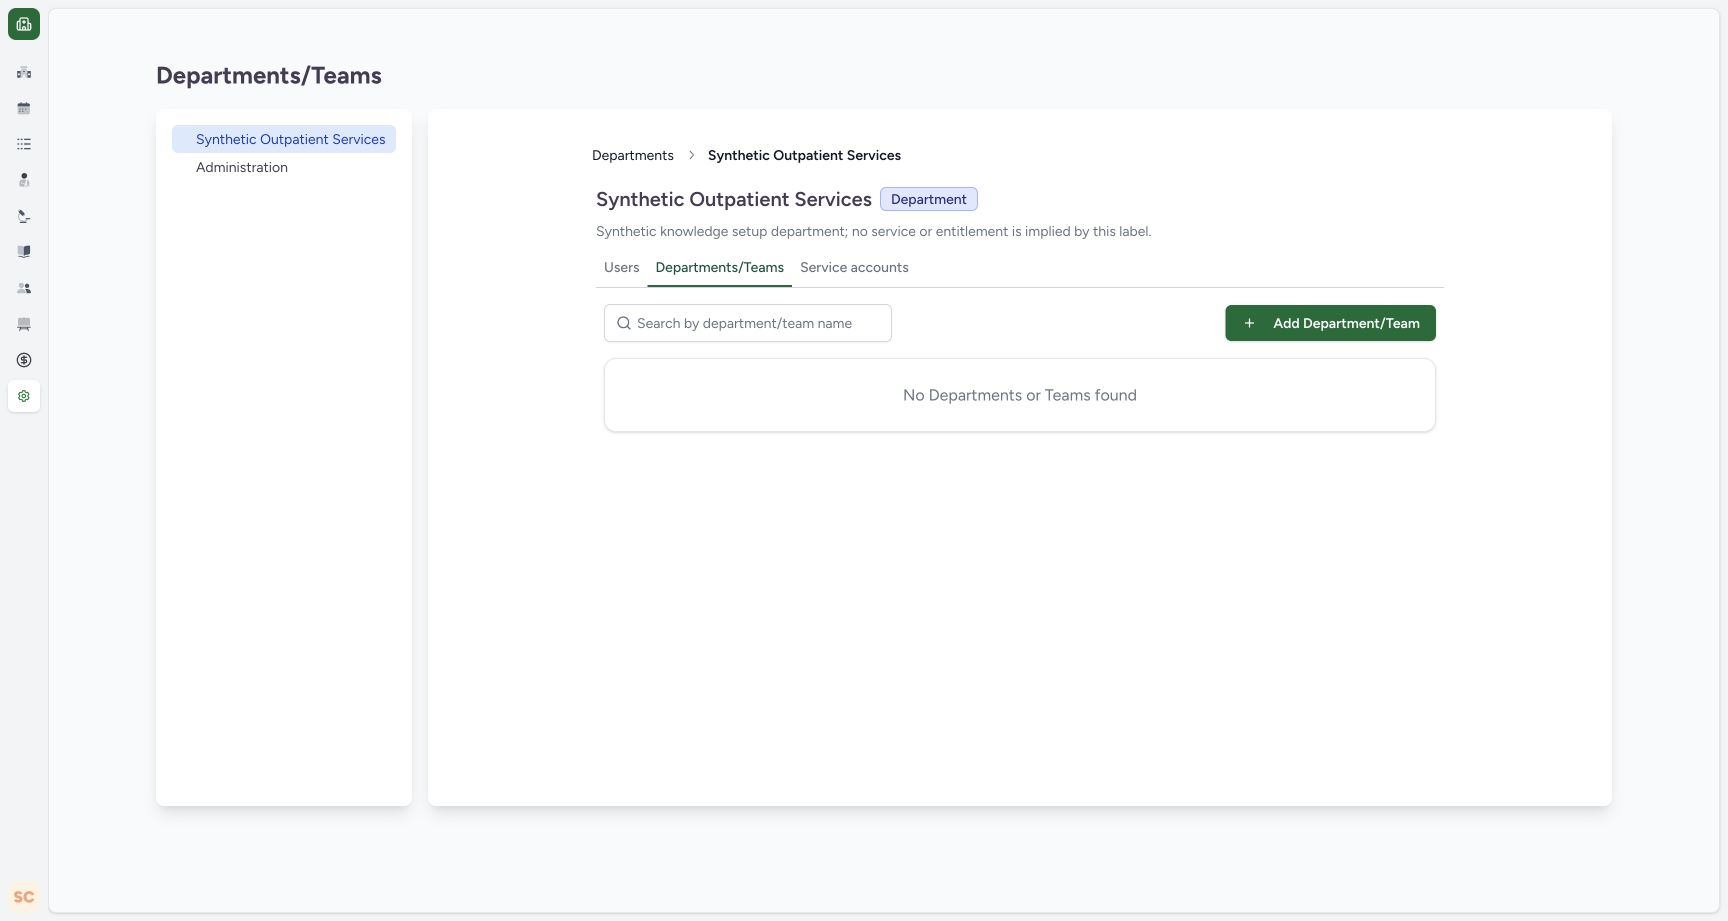This screenshot has width=1728, height=921.
Task: Open the waiting bench icon in sidebar
Action: [x=24, y=324]
